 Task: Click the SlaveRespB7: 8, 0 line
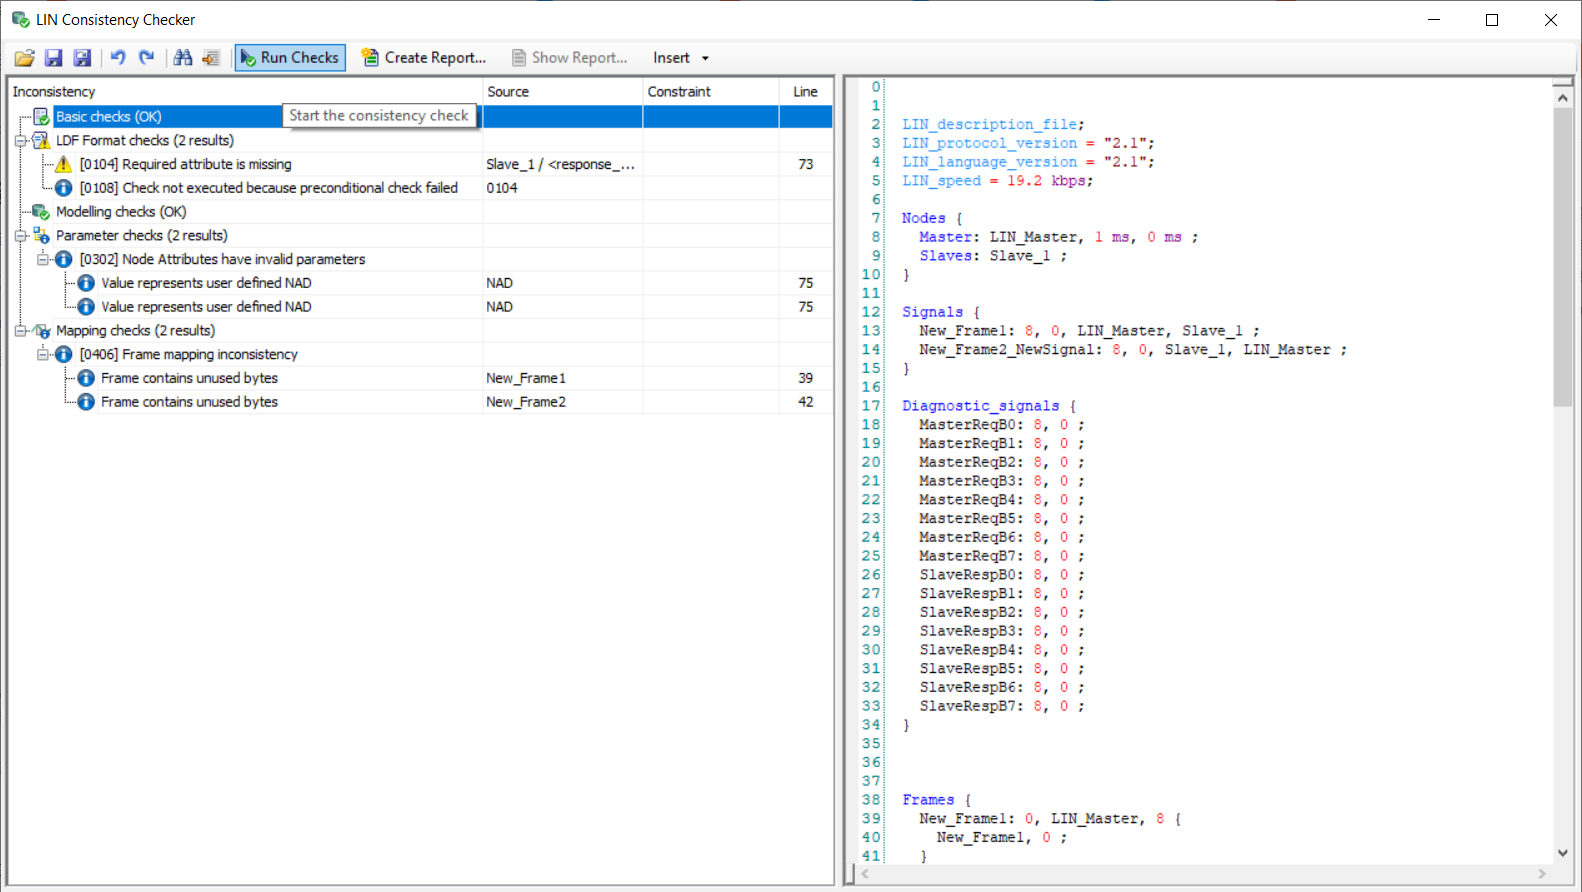coord(1001,706)
